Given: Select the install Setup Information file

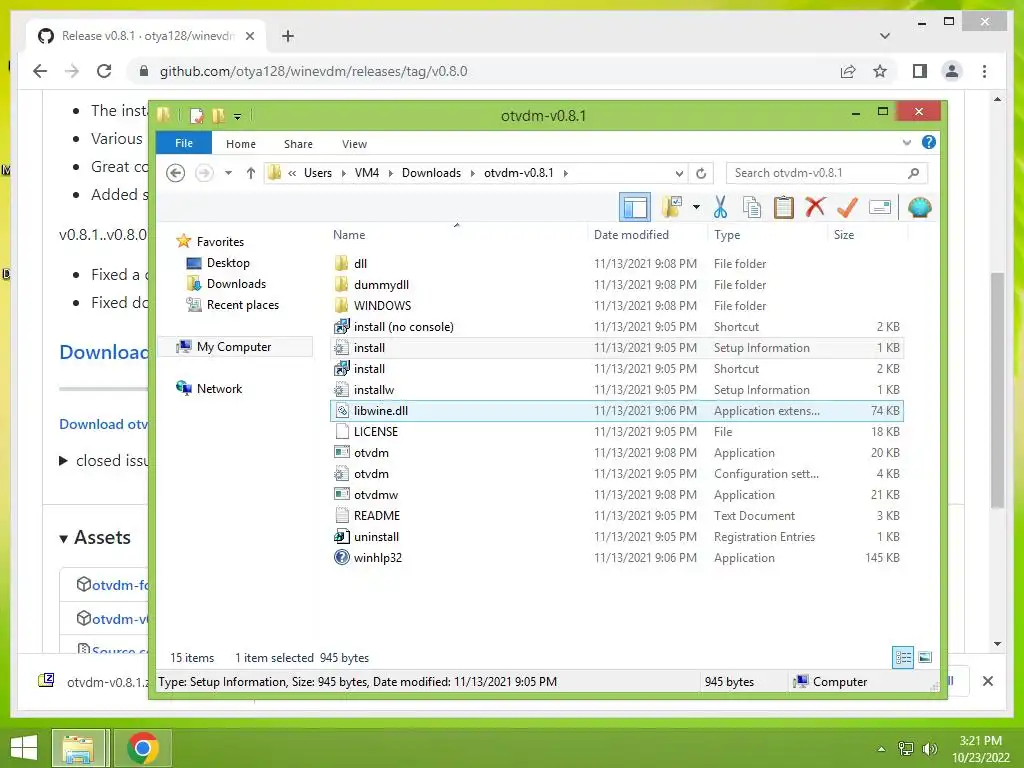Looking at the screenshot, I should (x=617, y=347).
